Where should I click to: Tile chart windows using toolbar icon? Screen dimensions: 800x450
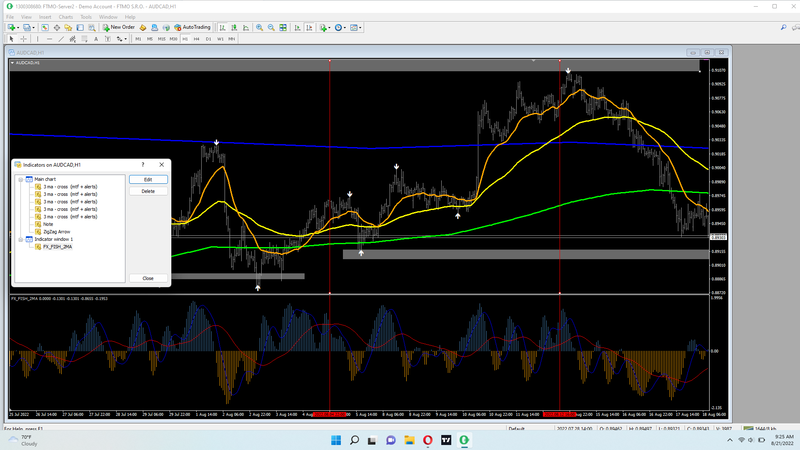[283, 28]
